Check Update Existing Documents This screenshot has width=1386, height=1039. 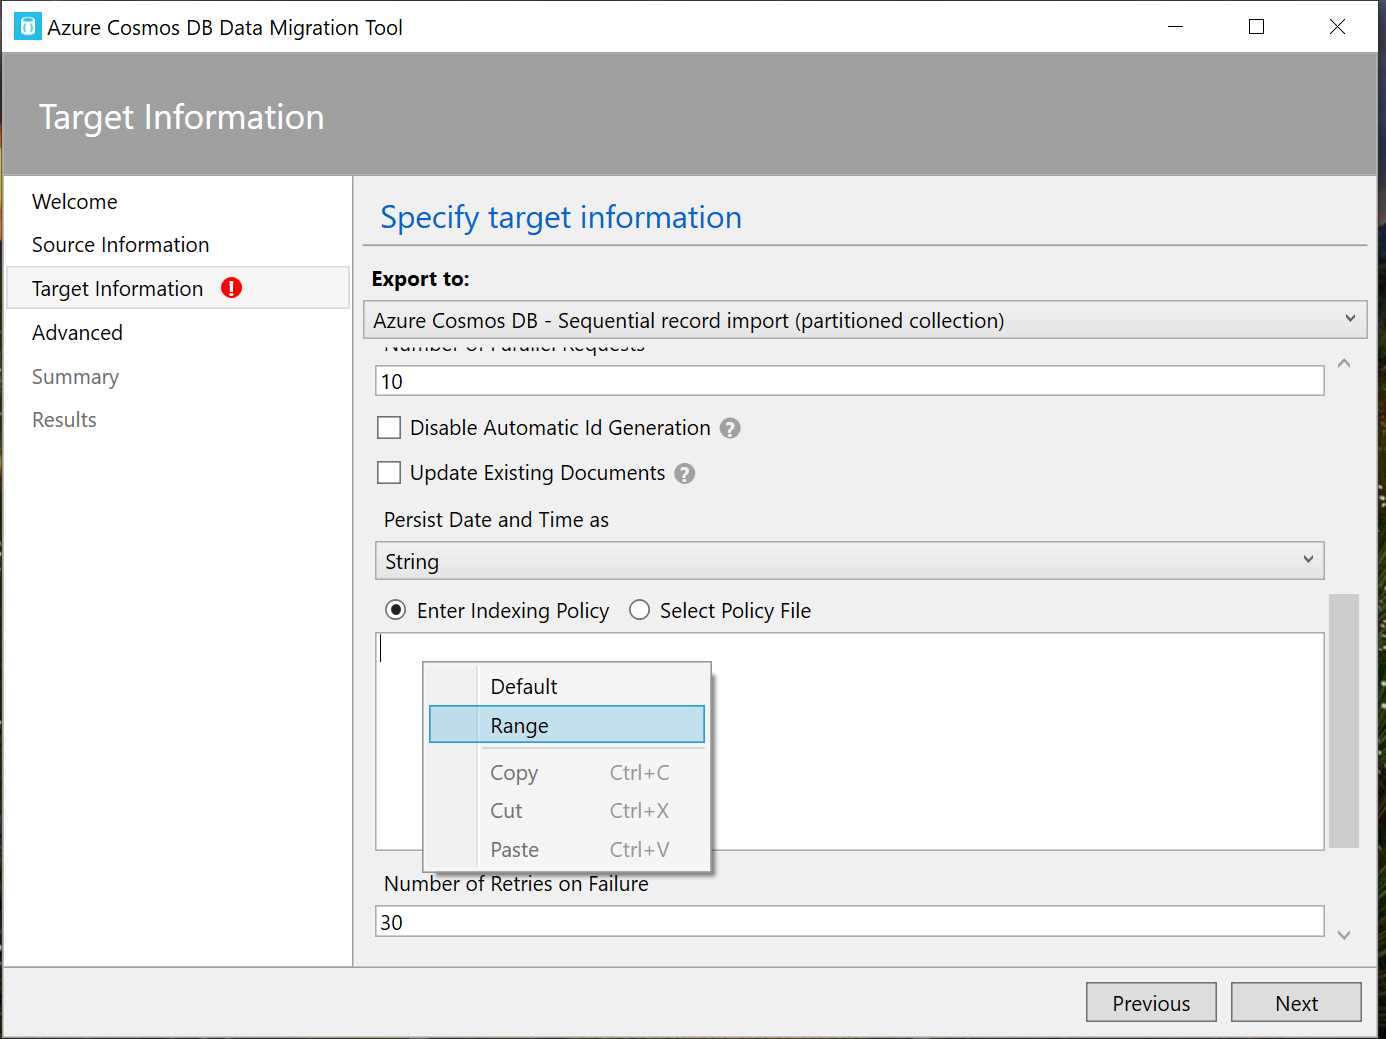click(x=389, y=472)
